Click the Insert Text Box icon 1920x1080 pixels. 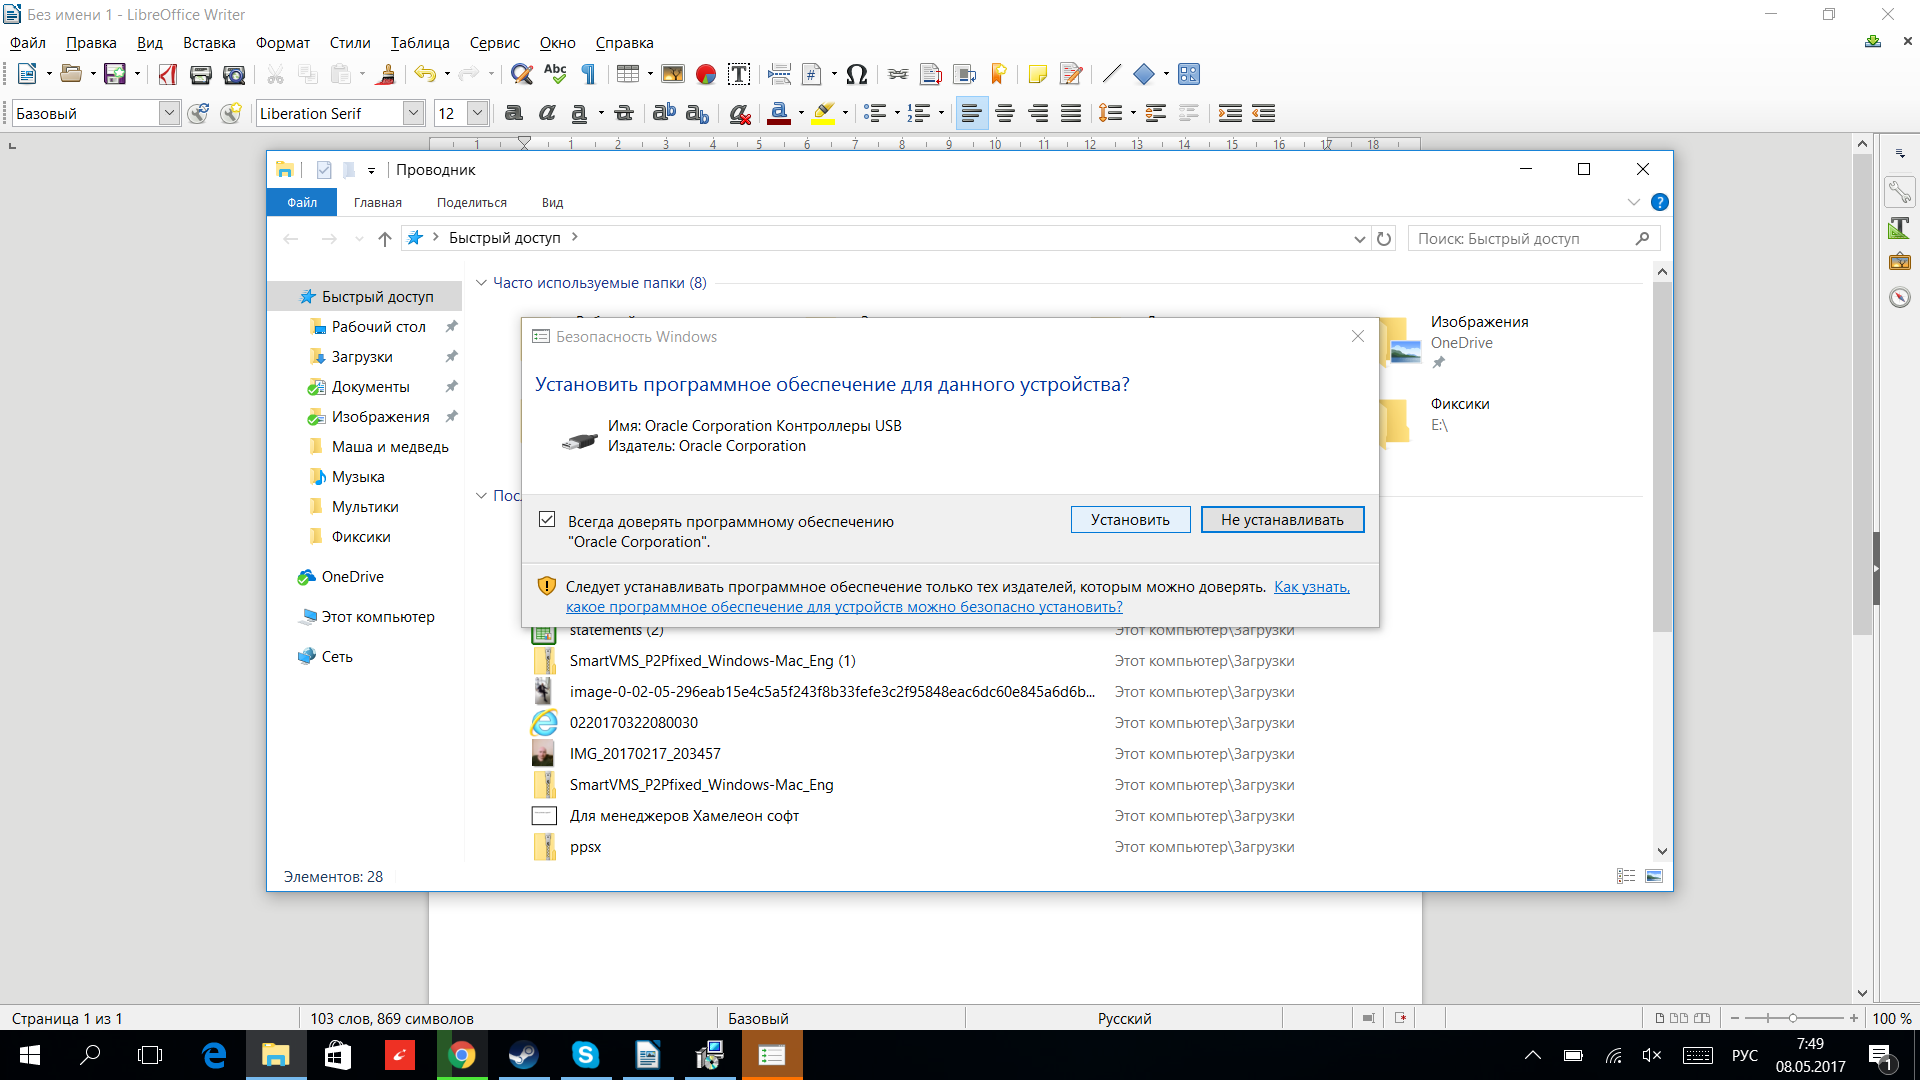point(739,74)
